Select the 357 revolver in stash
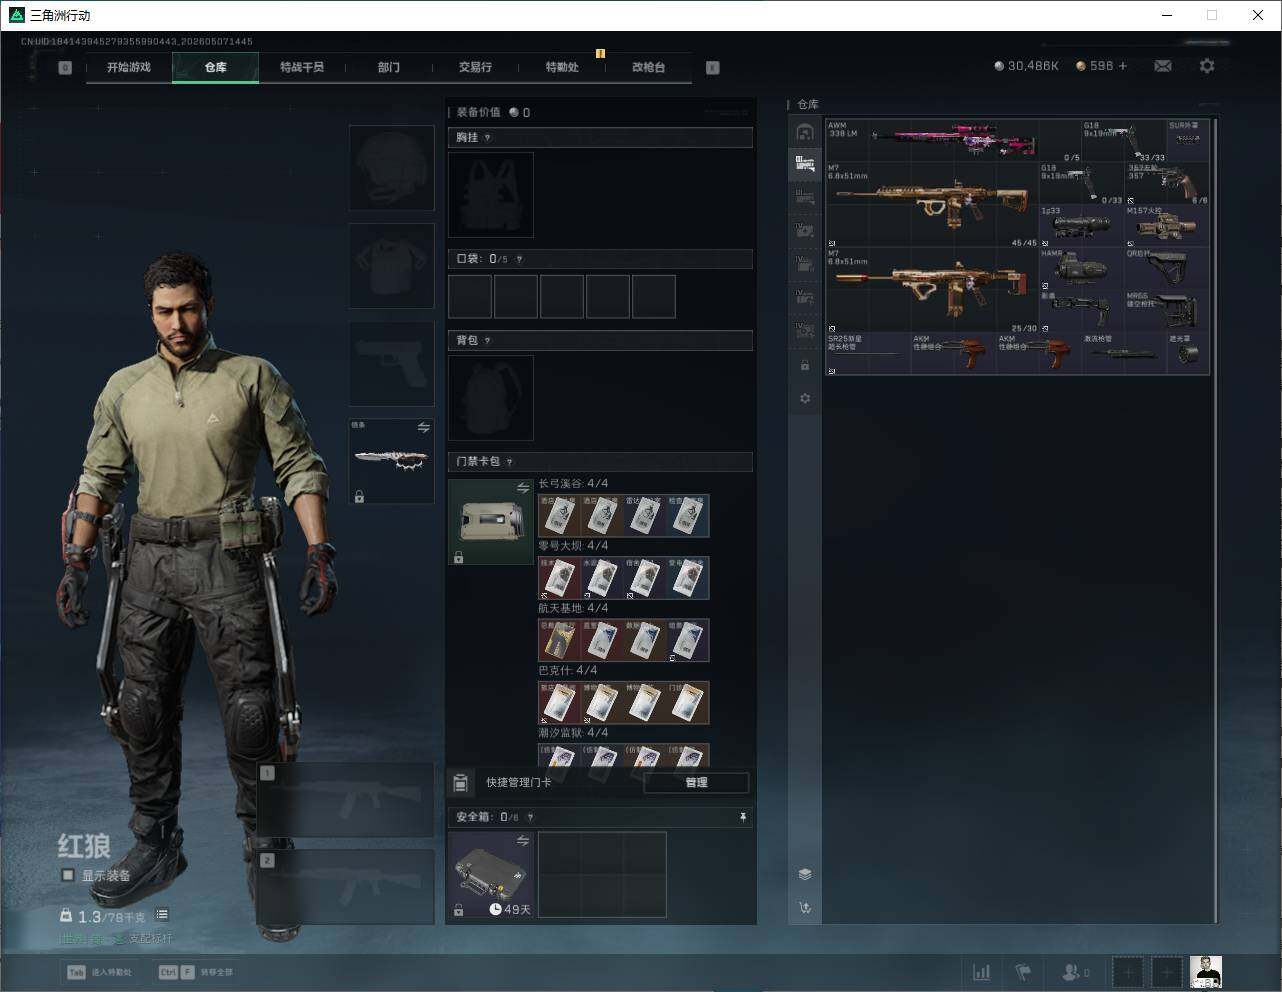The image size is (1282, 992). tap(1167, 184)
